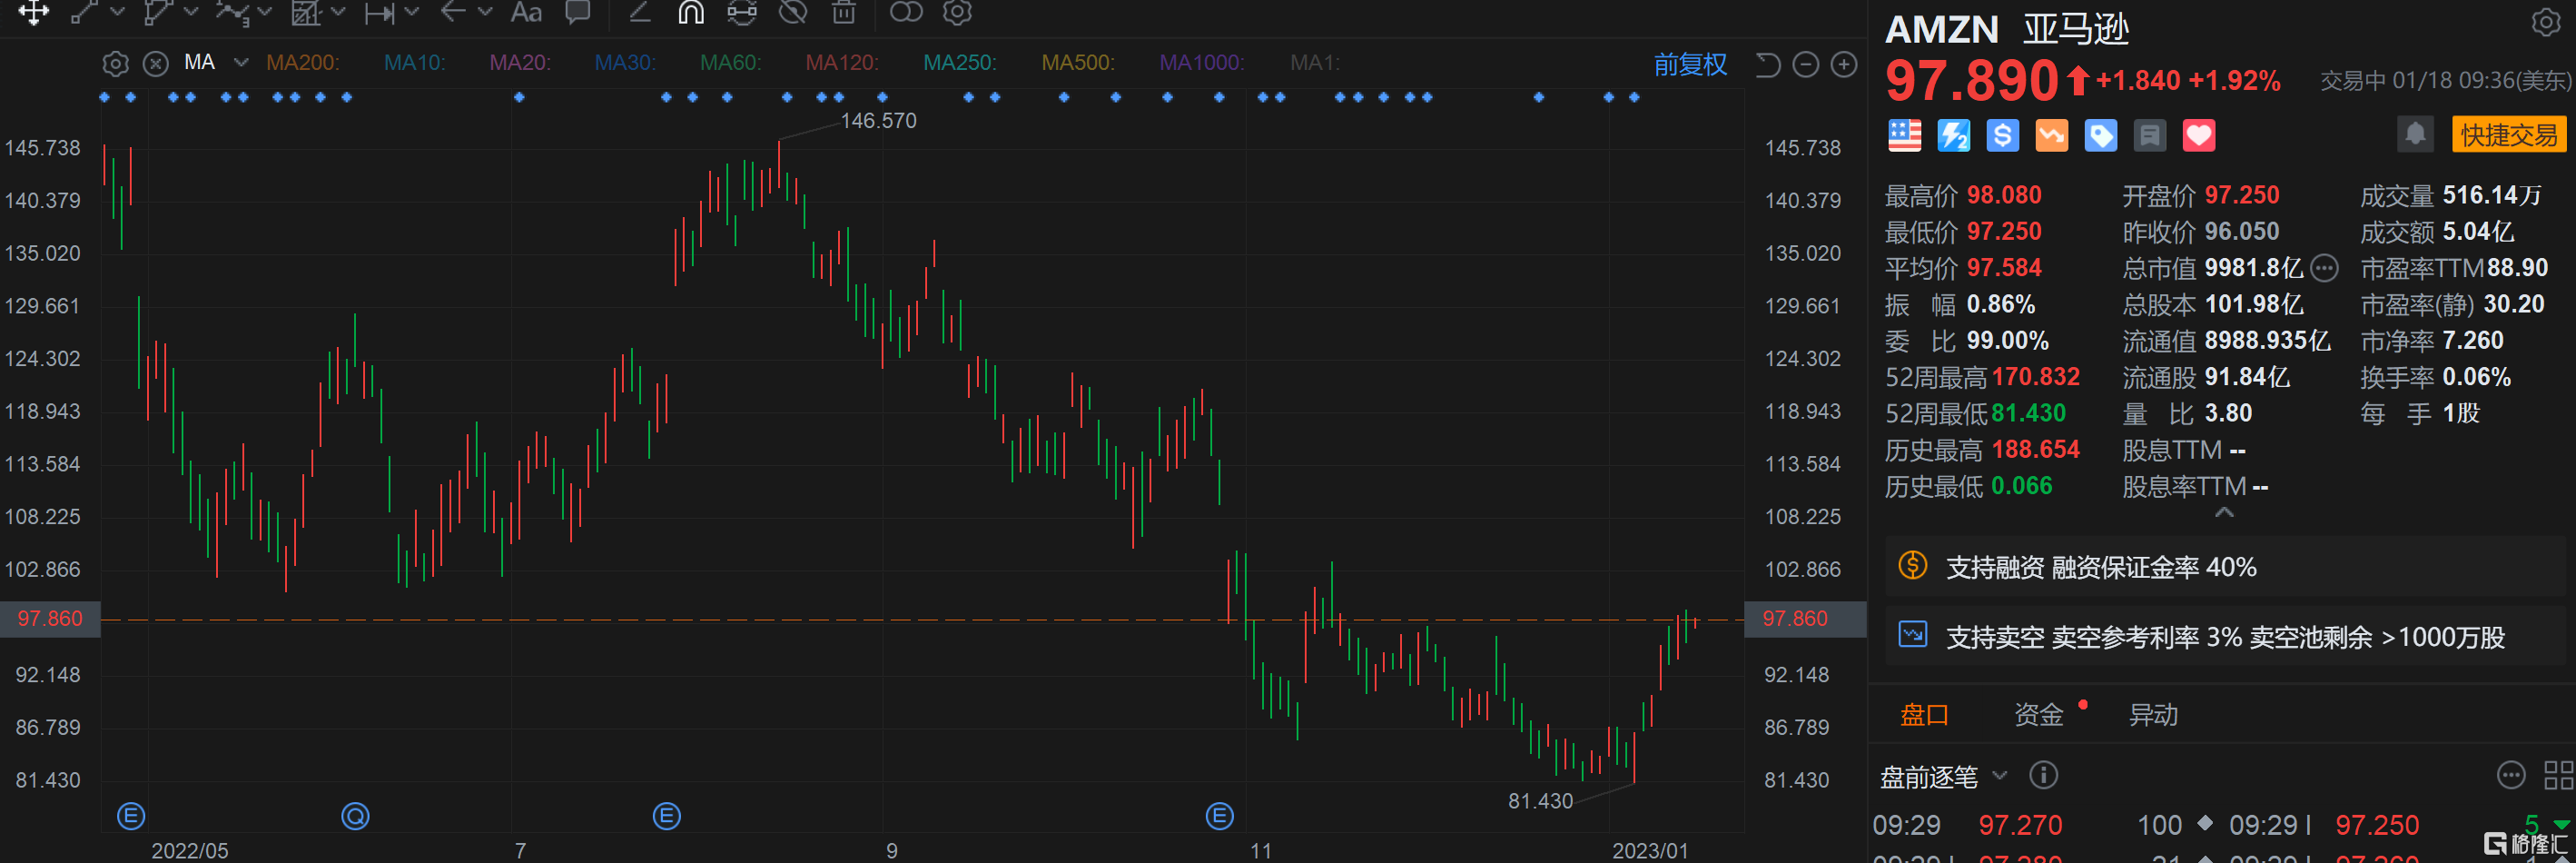Click the eraser/pen drawing icon

pos(639,12)
